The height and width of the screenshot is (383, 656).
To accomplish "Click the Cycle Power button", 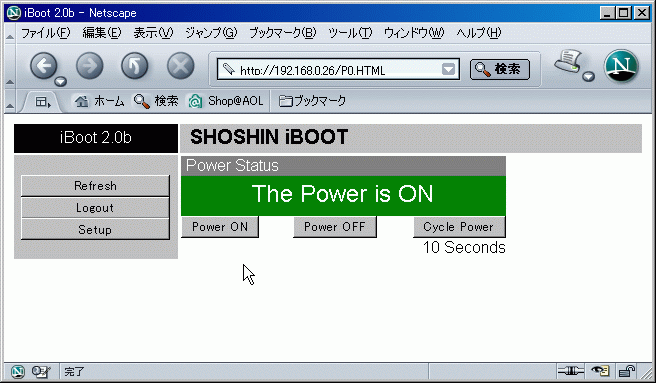I will point(459,227).
